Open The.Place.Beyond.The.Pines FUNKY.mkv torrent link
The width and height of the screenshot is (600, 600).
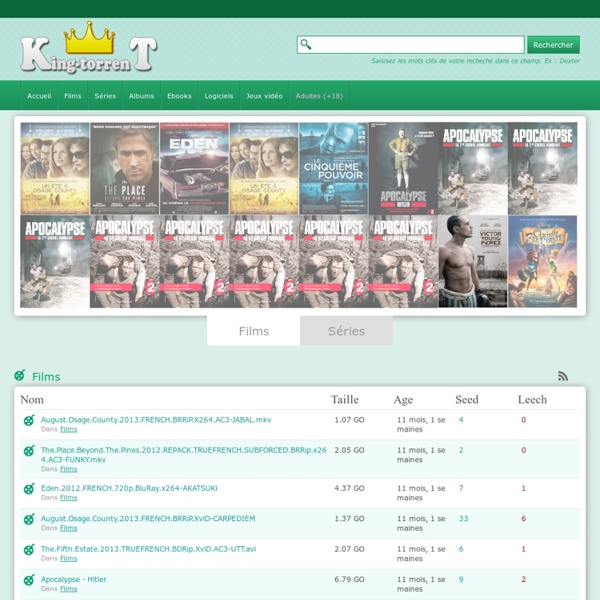point(184,455)
